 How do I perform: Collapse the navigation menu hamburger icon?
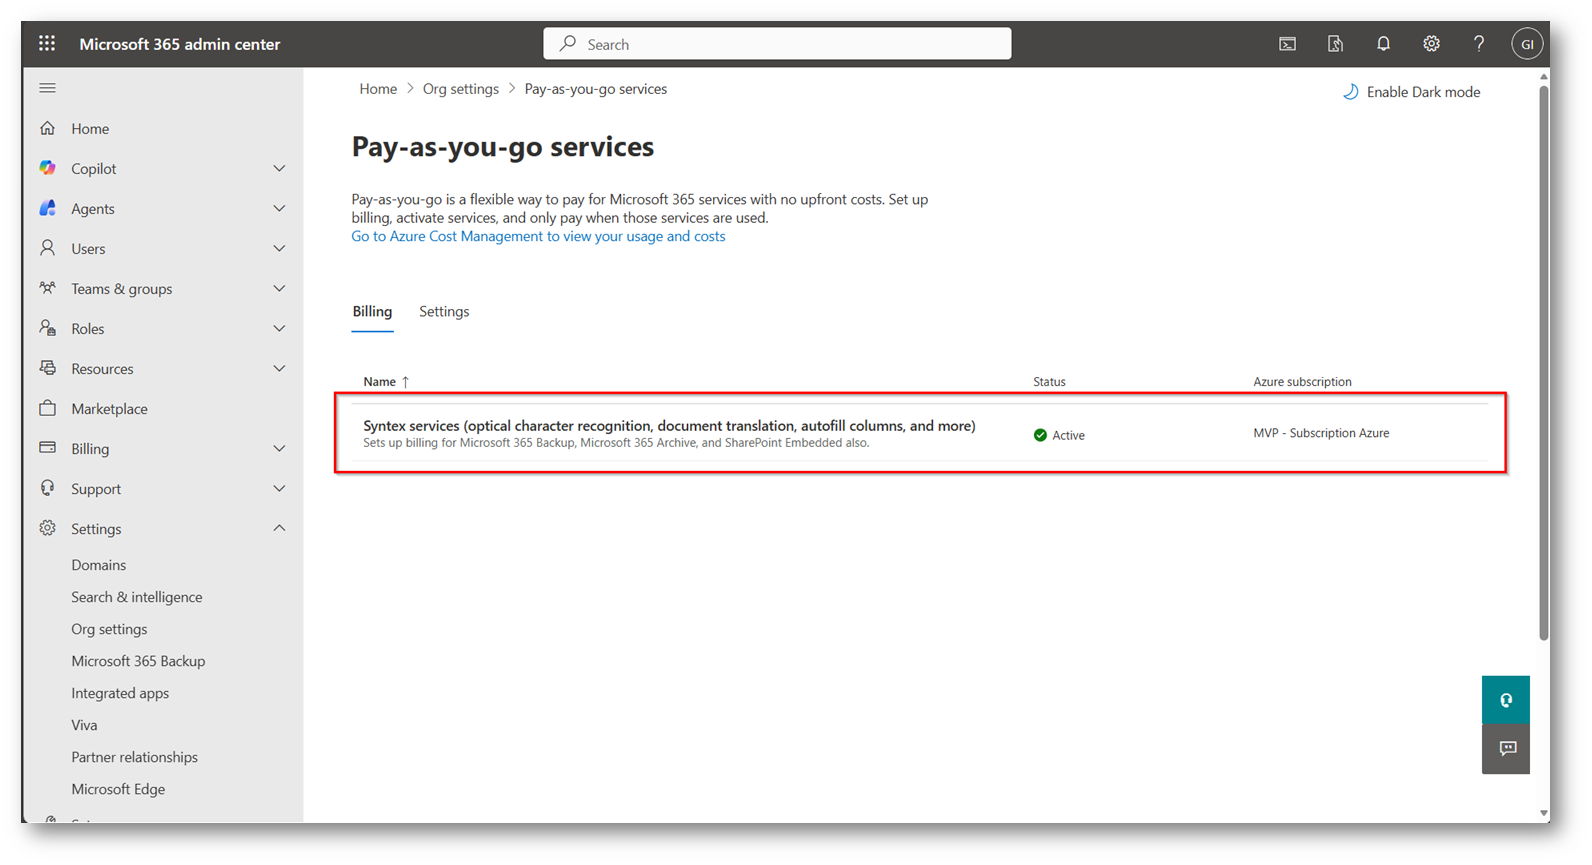(x=47, y=88)
